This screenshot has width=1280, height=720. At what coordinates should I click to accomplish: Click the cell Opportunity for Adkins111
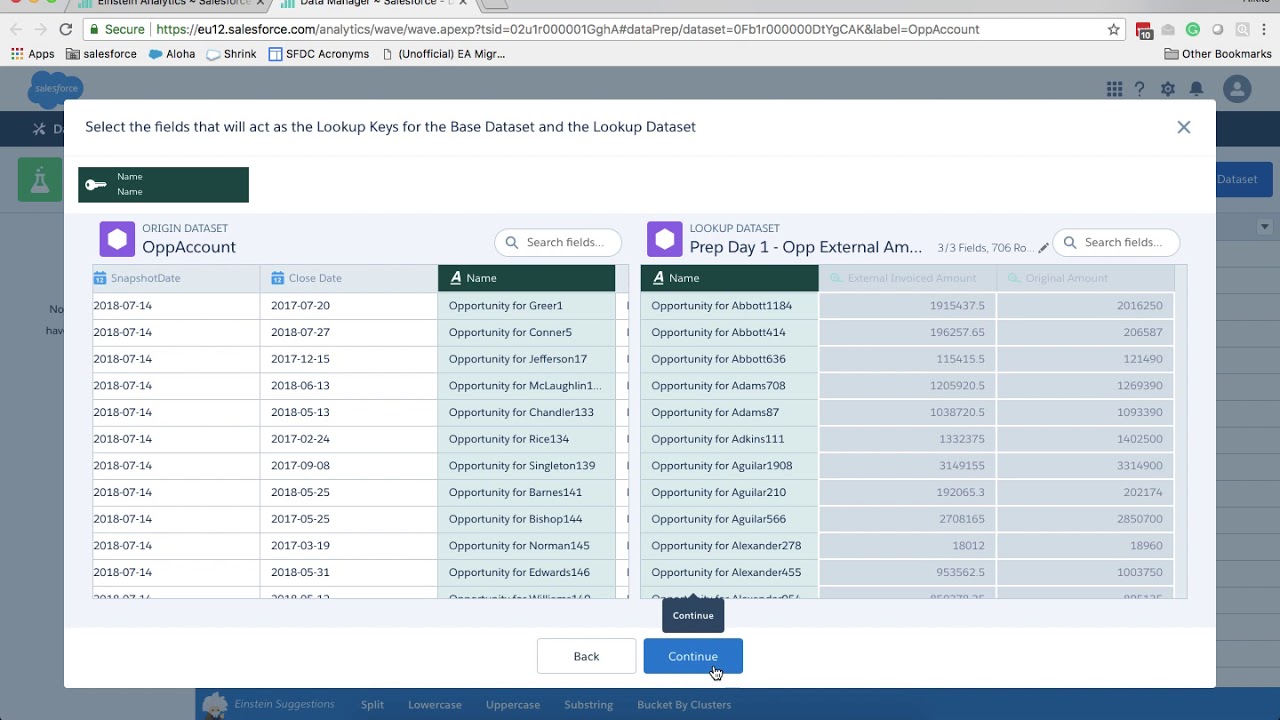point(729,439)
